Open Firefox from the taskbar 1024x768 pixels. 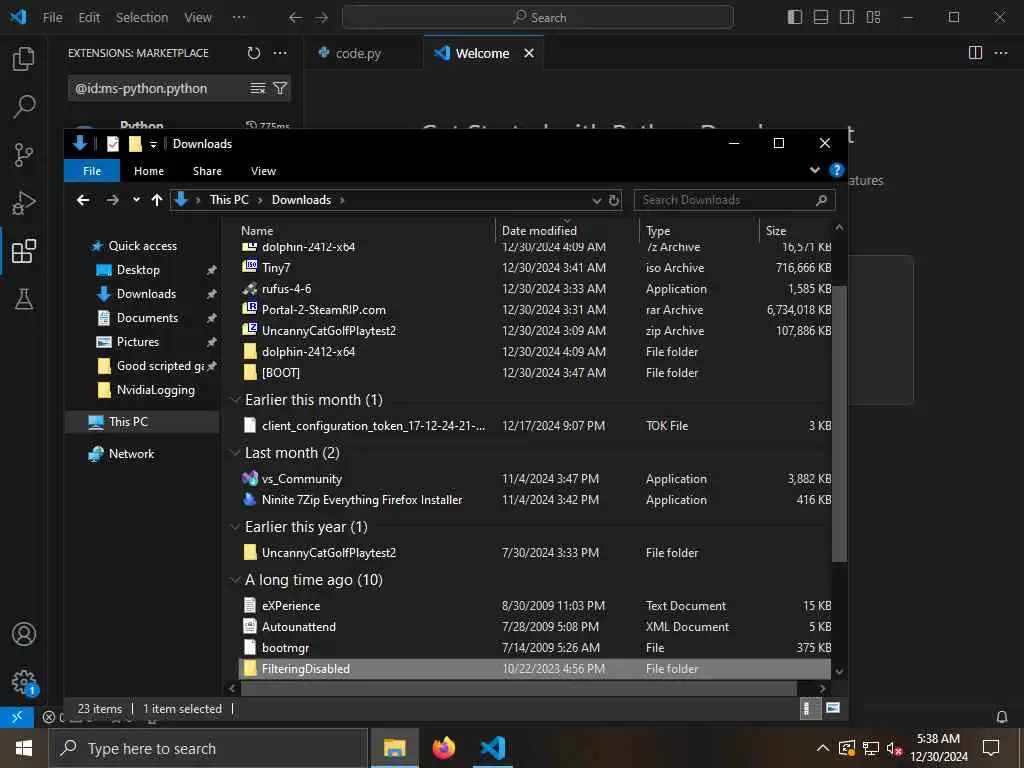443,748
